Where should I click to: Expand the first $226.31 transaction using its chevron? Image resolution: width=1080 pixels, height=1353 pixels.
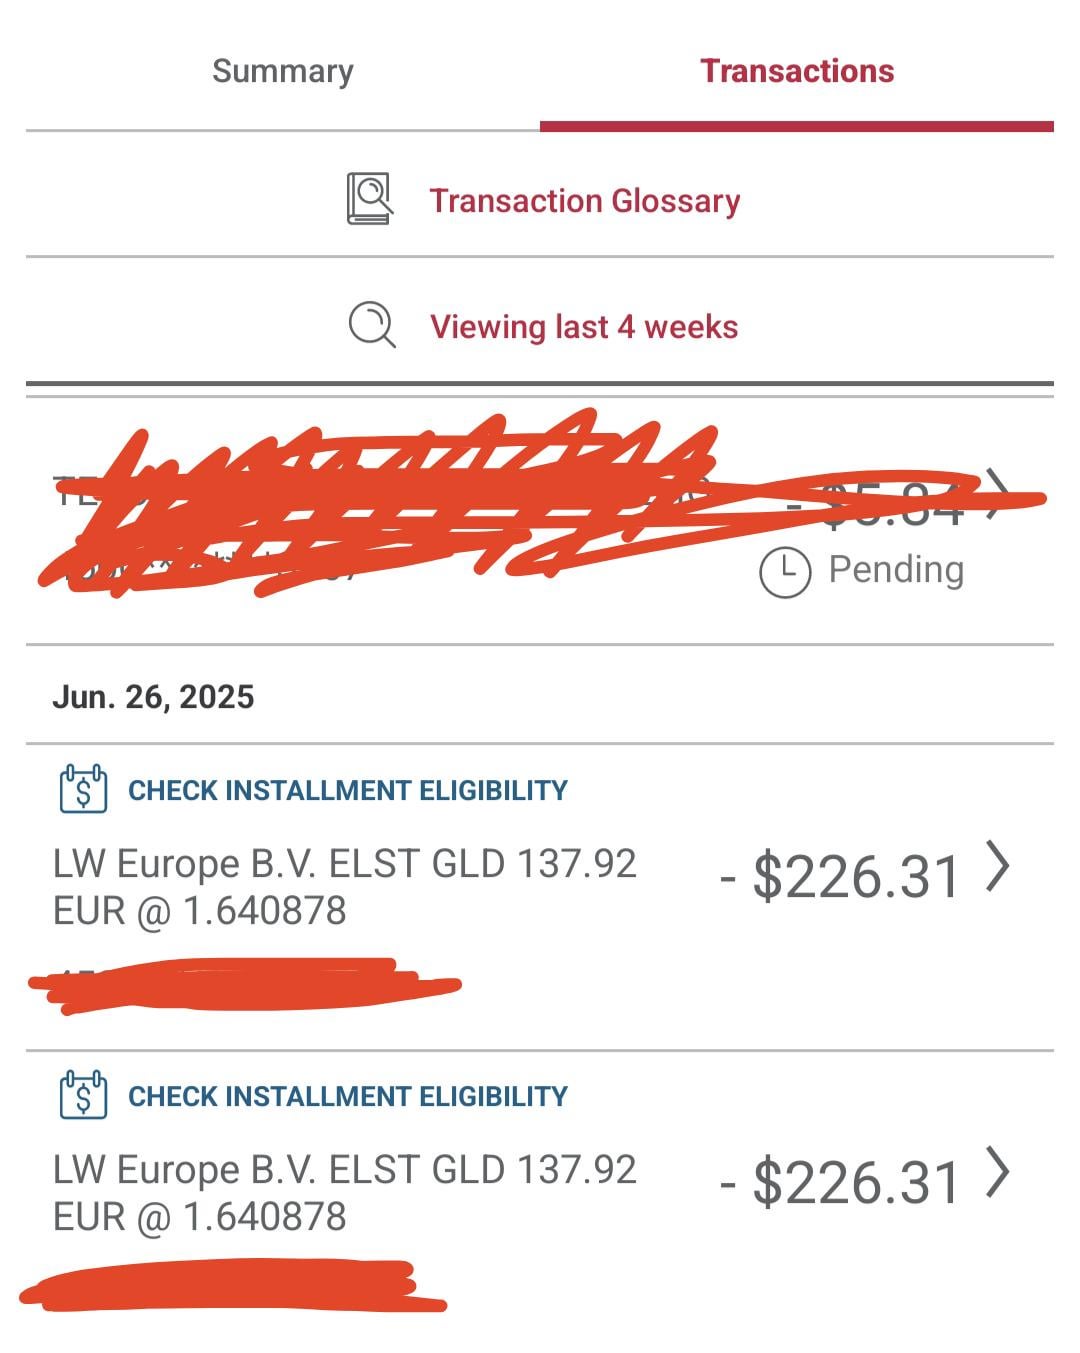tap(998, 867)
